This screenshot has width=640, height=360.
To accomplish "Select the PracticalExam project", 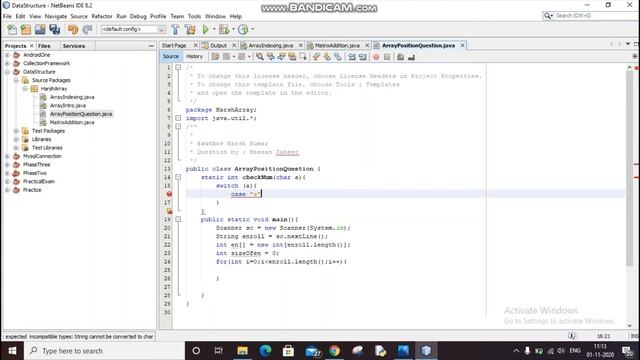I will (x=39, y=182).
